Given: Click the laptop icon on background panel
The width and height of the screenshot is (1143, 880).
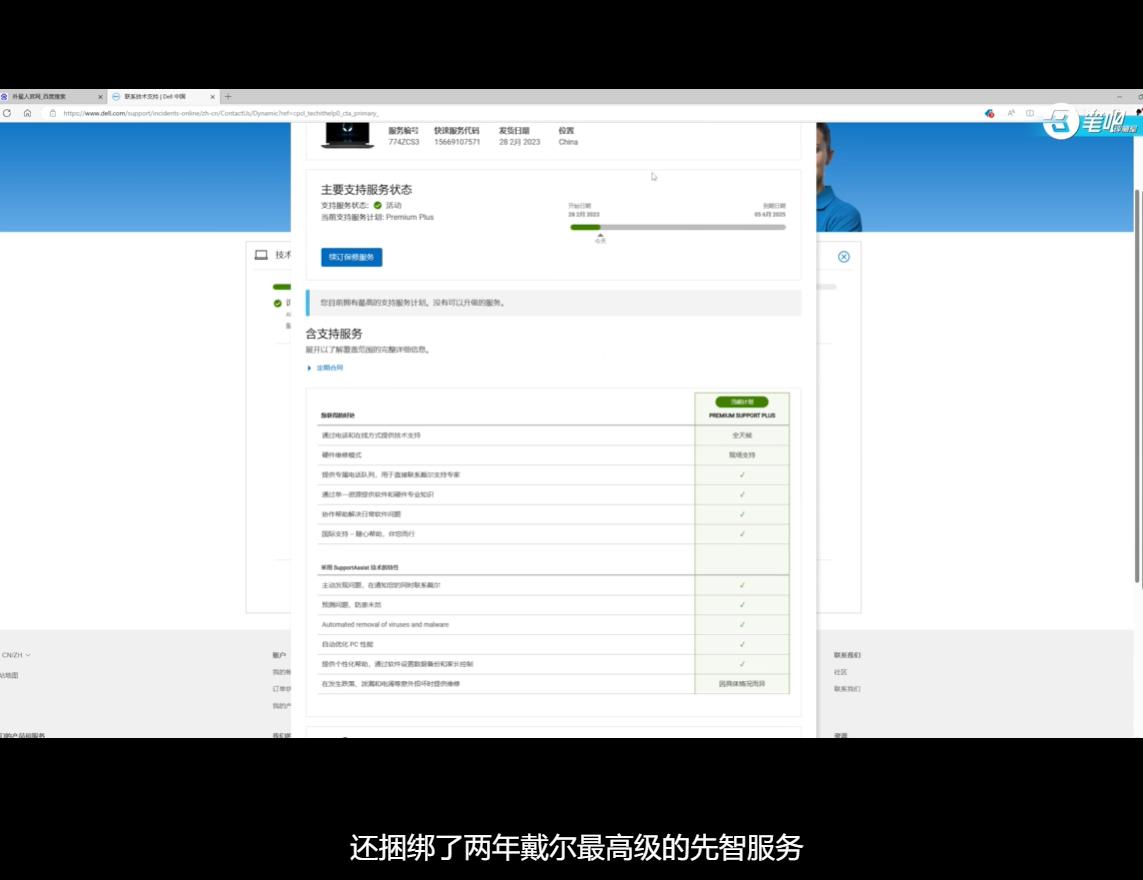Looking at the screenshot, I should tap(261, 255).
